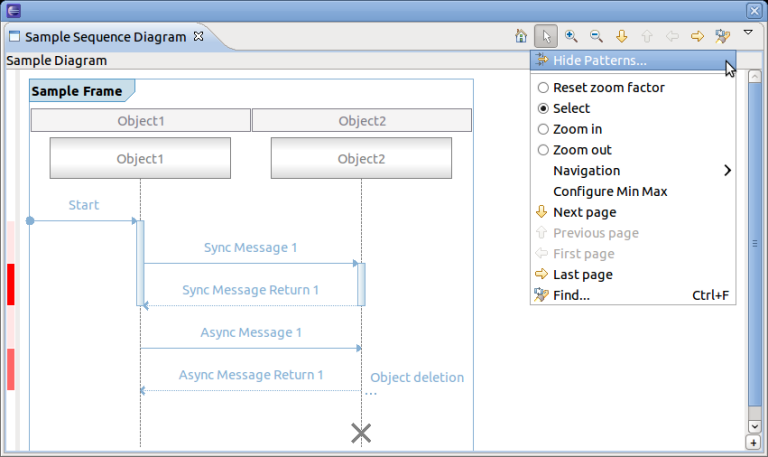
Task: Click the Find... menu item
Action: 571,296
